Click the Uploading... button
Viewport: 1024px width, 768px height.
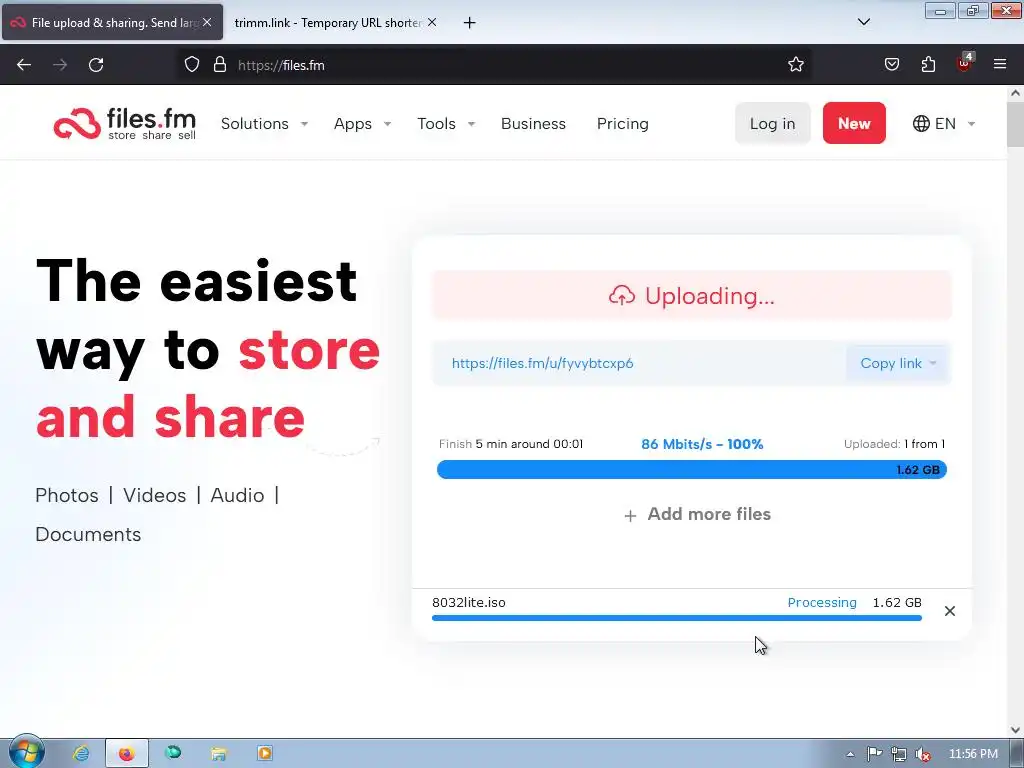coord(692,296)
